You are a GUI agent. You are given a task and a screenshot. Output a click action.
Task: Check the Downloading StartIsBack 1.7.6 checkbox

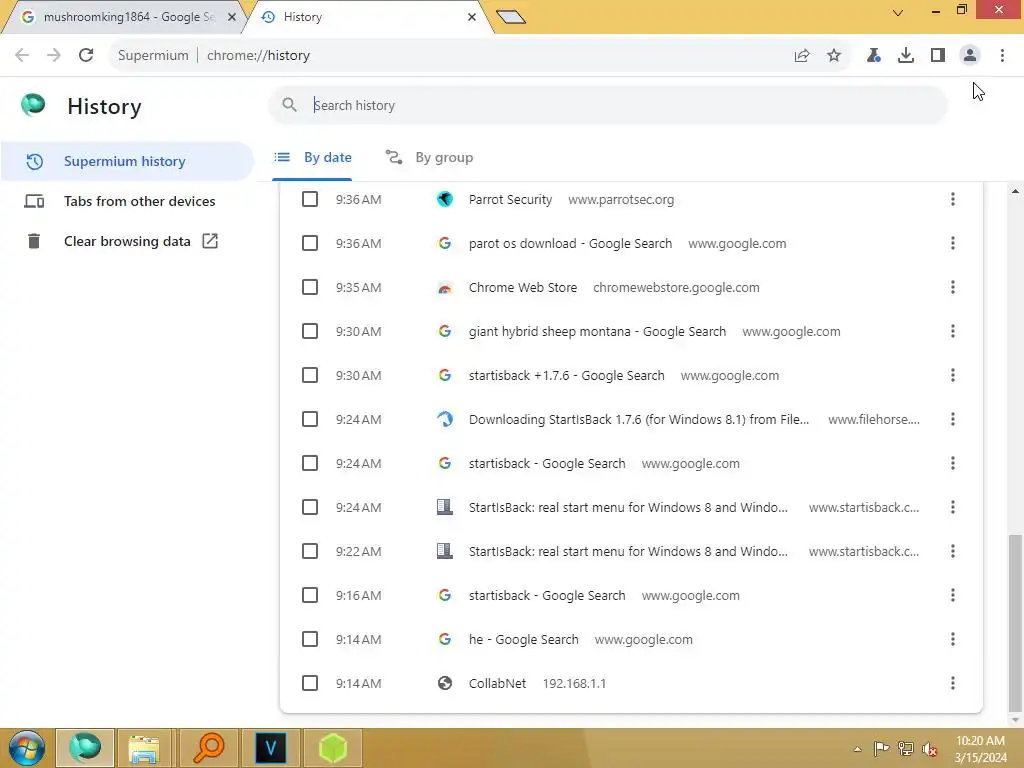310,419
